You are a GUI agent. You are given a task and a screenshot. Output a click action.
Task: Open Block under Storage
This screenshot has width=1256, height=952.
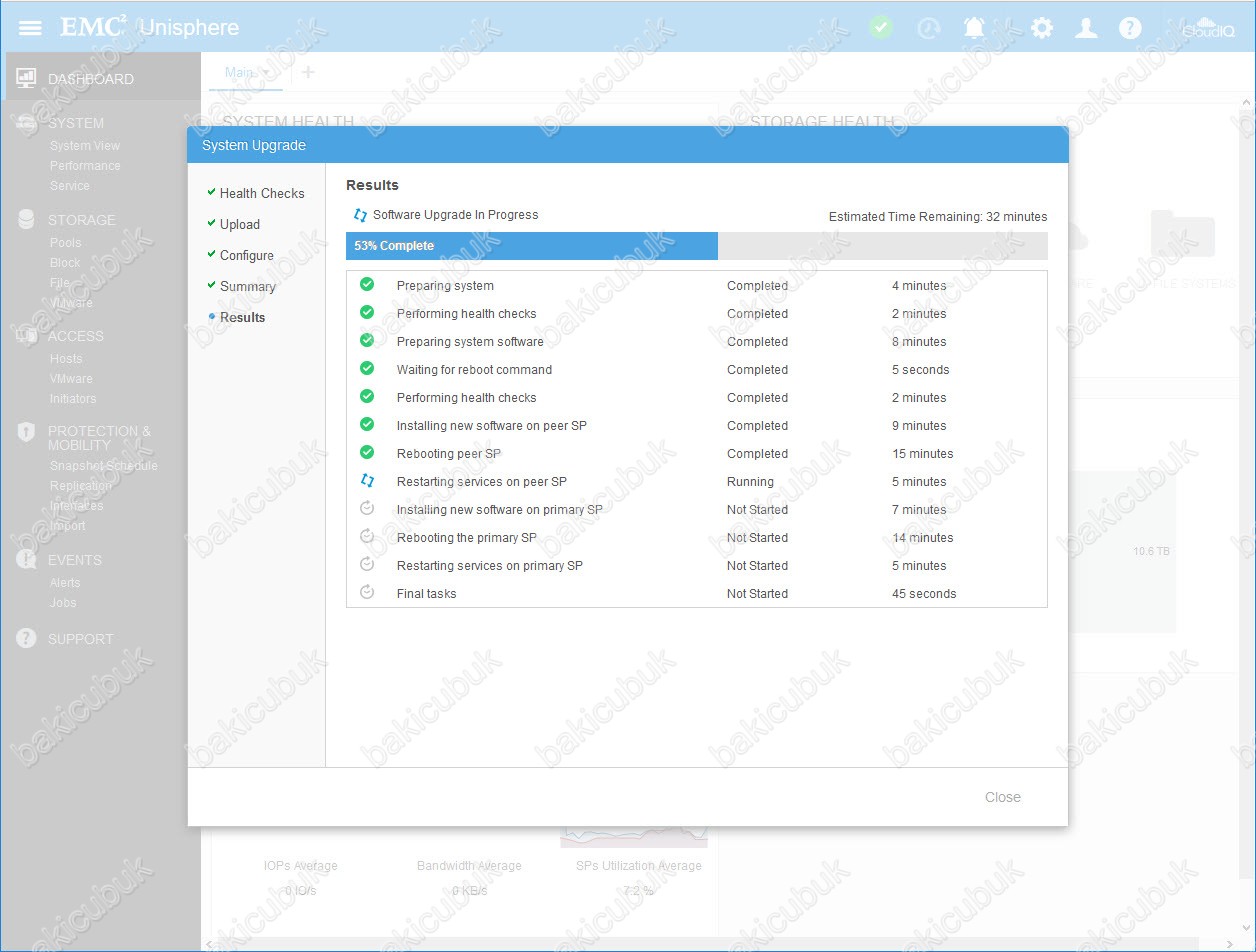(65, 263)
